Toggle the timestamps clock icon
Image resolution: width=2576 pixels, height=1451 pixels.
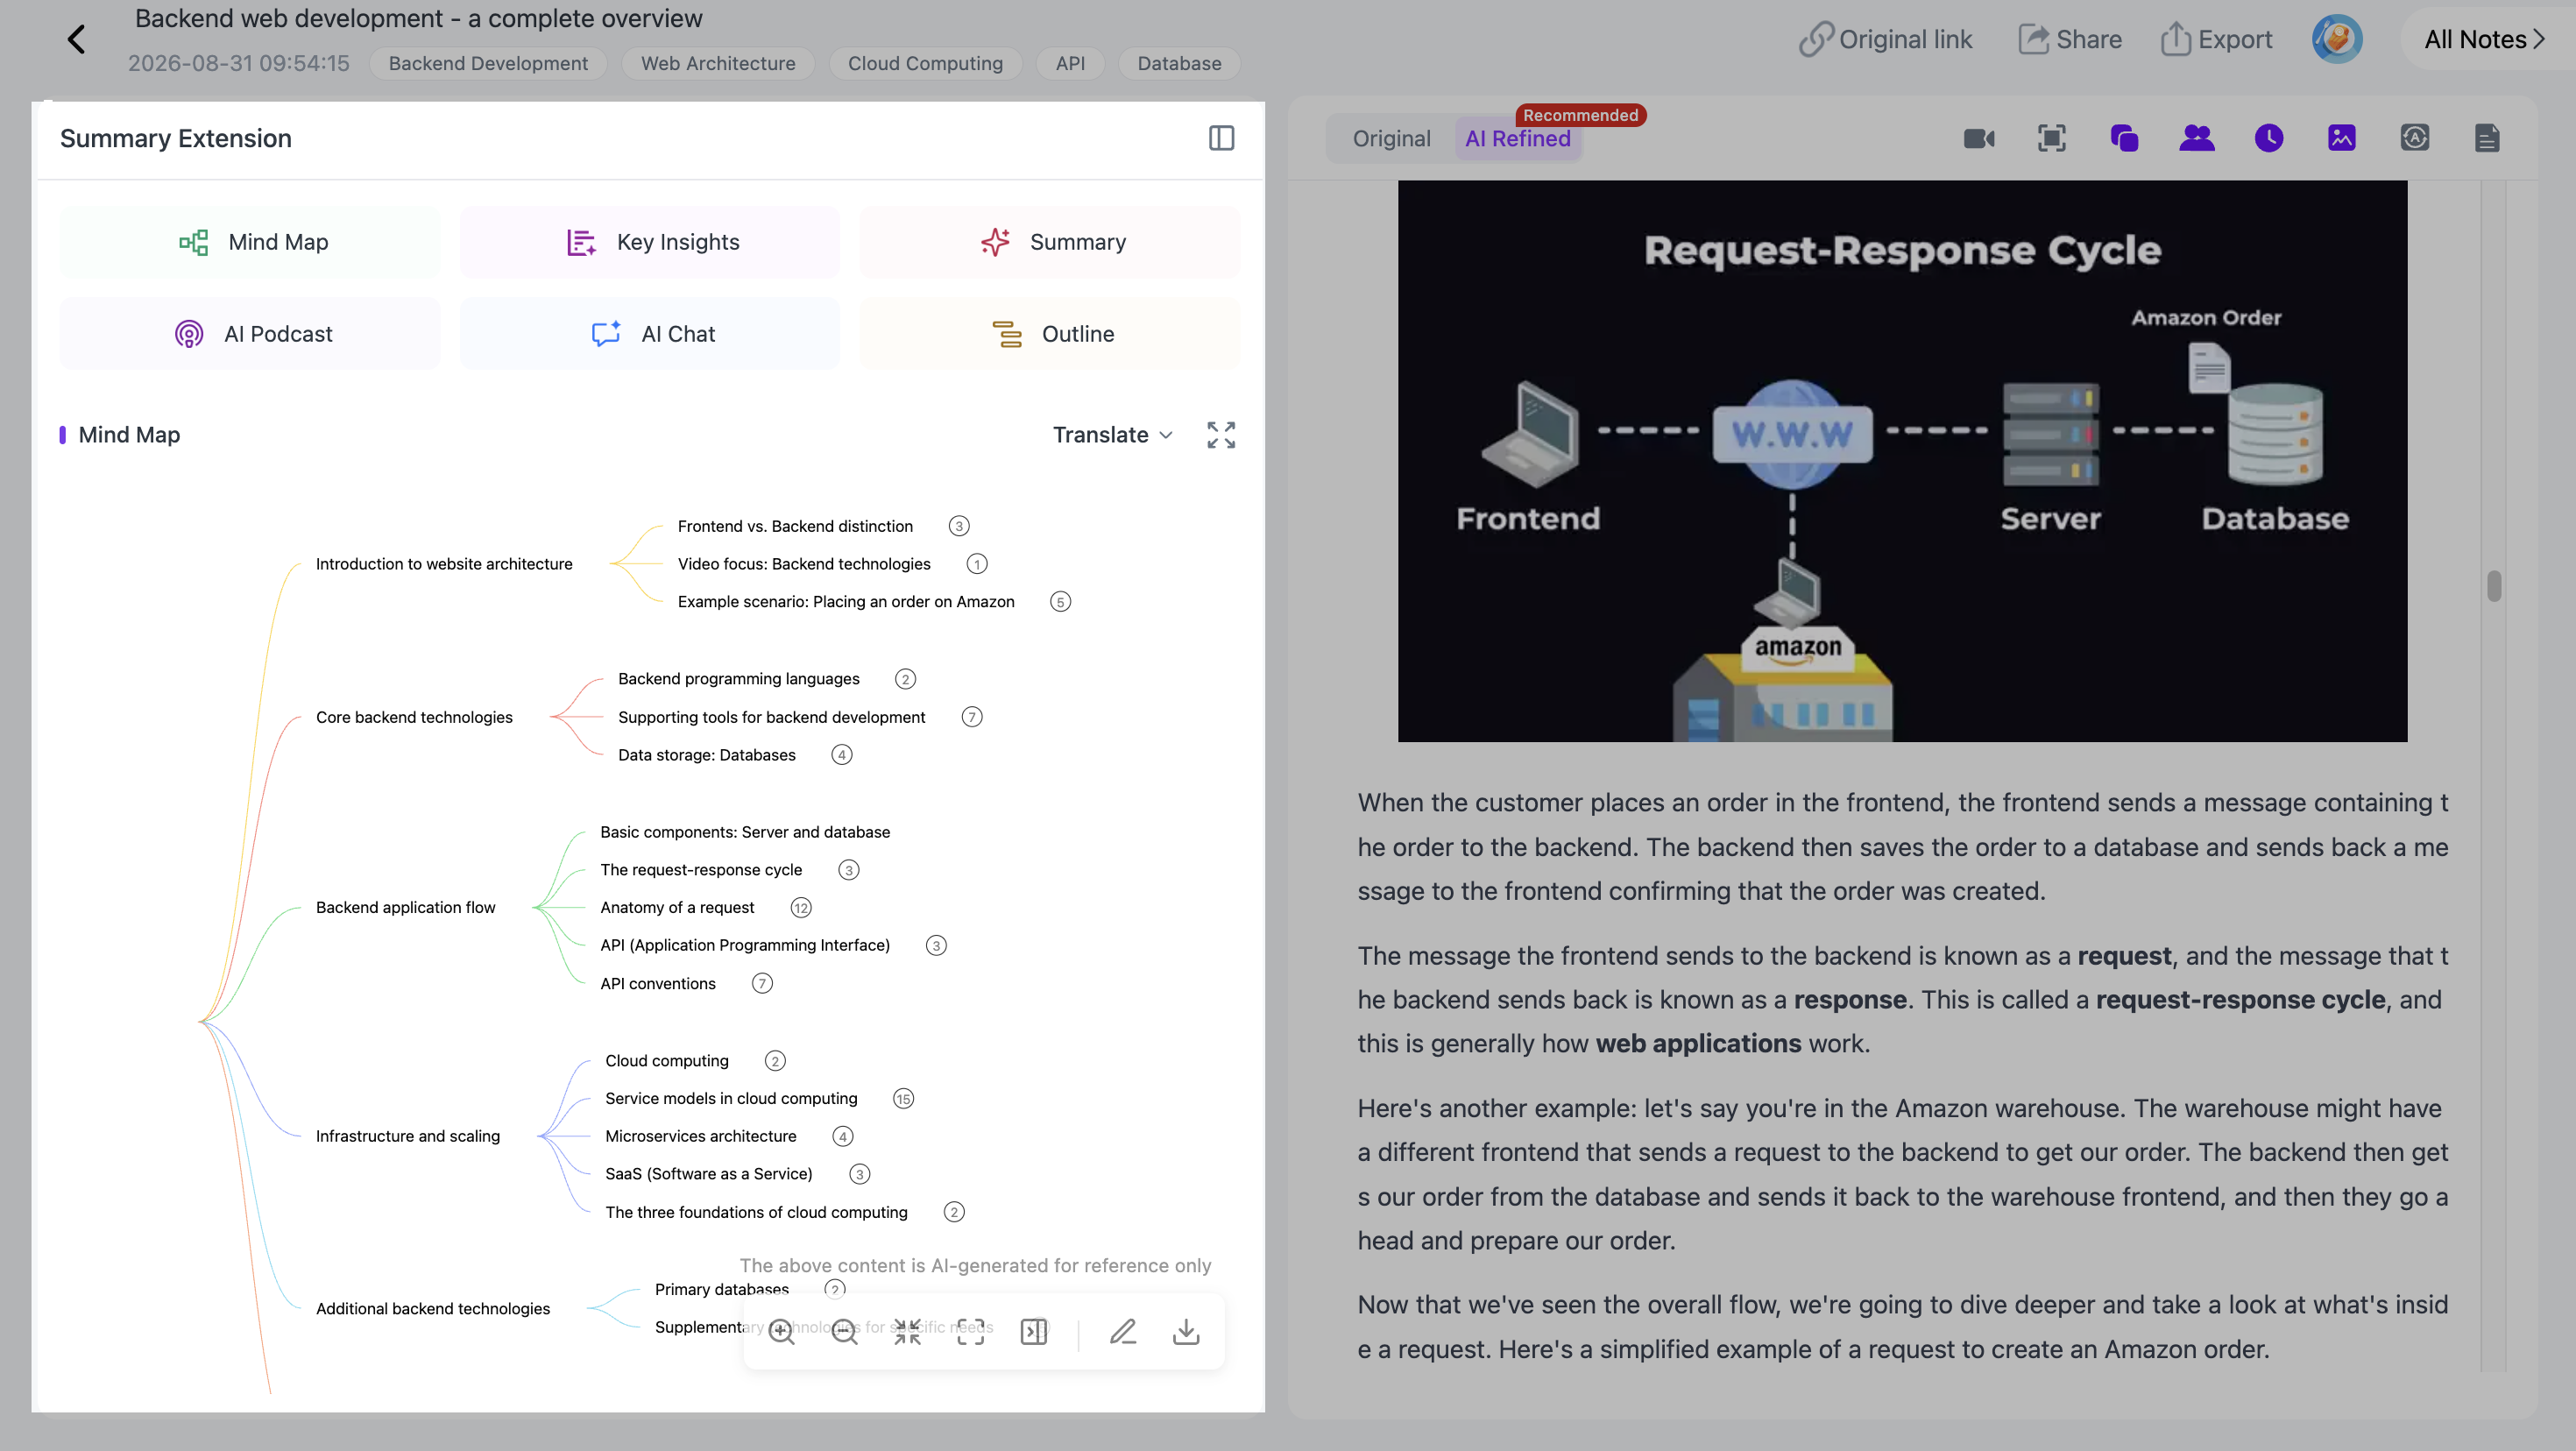pyautogui.click(x=2269, y=138)
